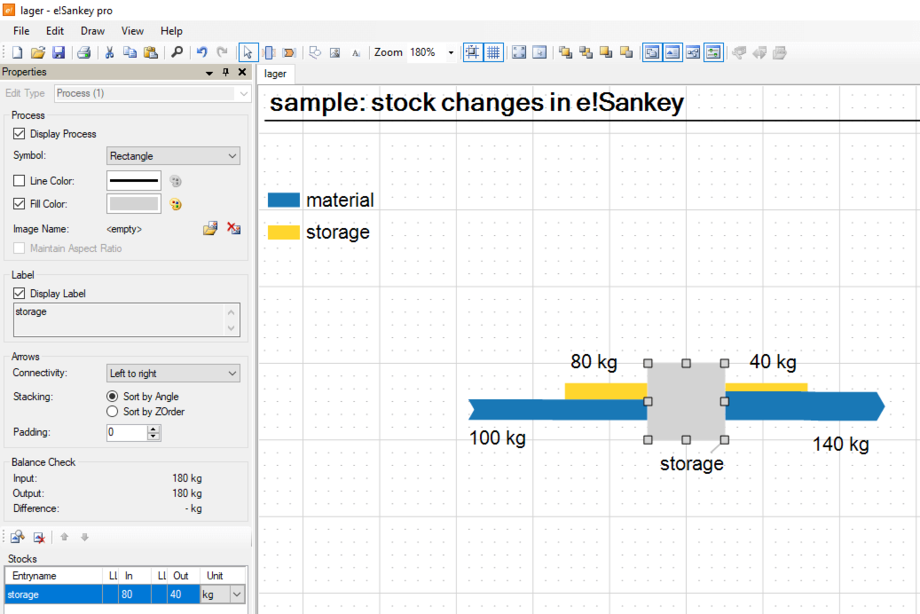
Task: Toggle the Display Label checkbox
Action: click(19, 293)
